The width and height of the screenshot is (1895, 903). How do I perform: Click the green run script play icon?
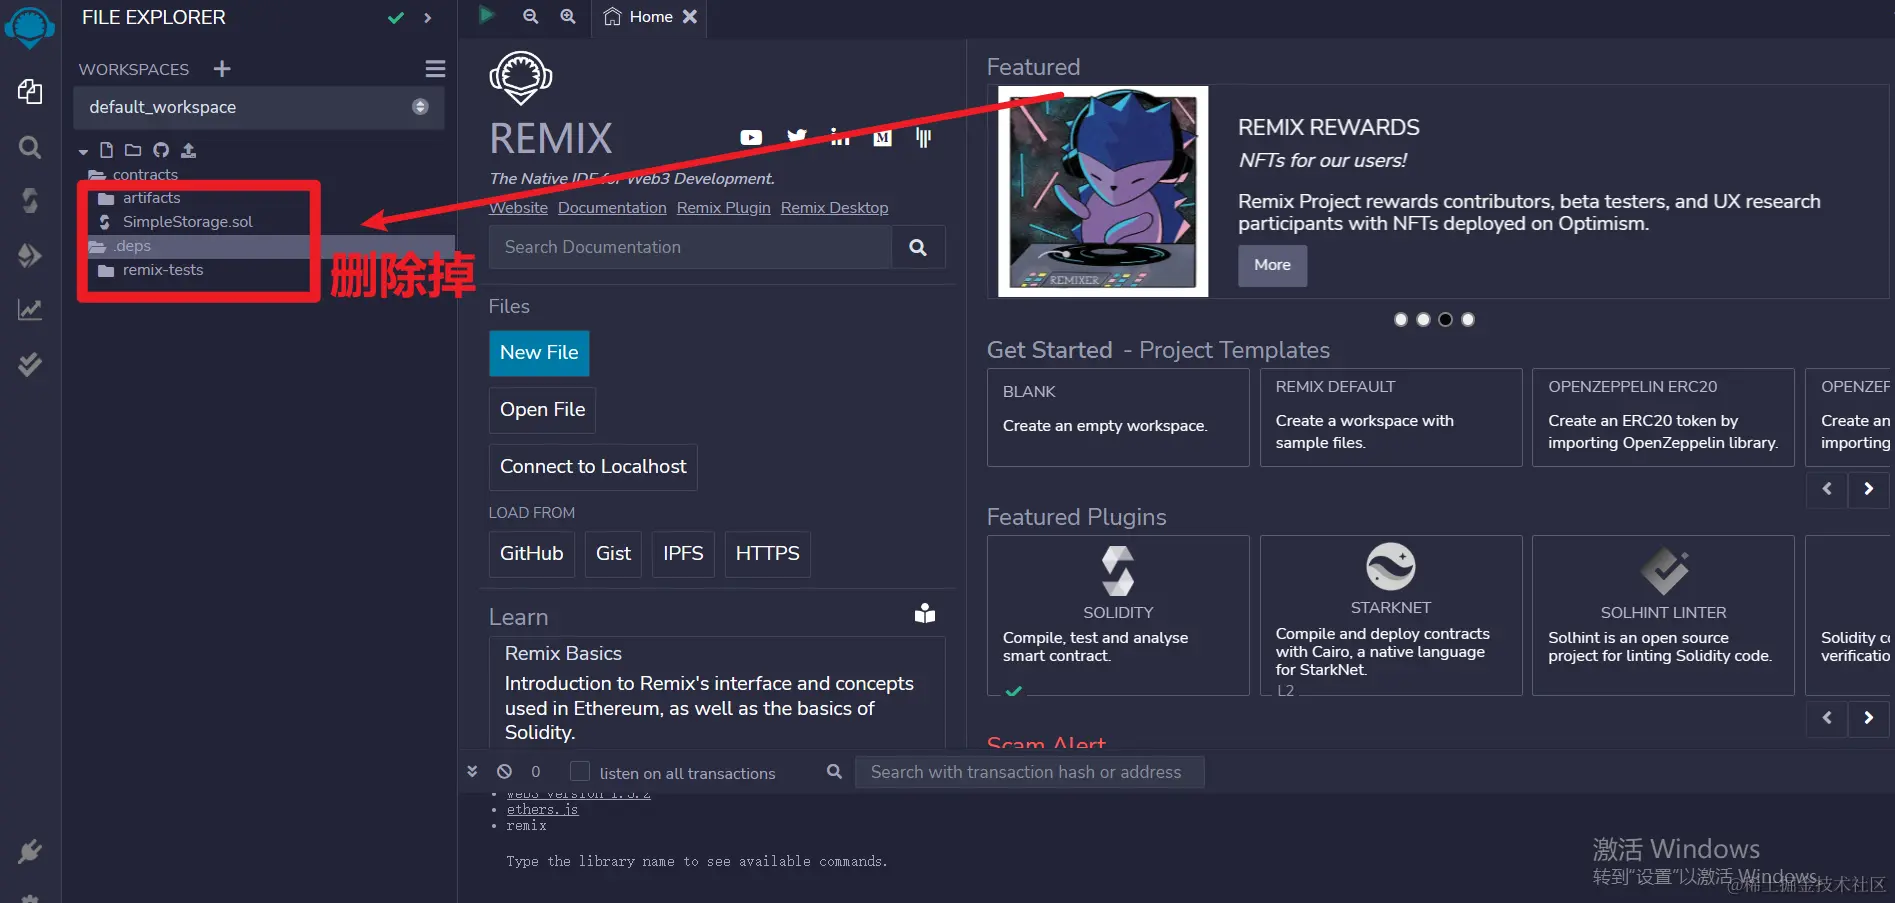coord(487,15)
